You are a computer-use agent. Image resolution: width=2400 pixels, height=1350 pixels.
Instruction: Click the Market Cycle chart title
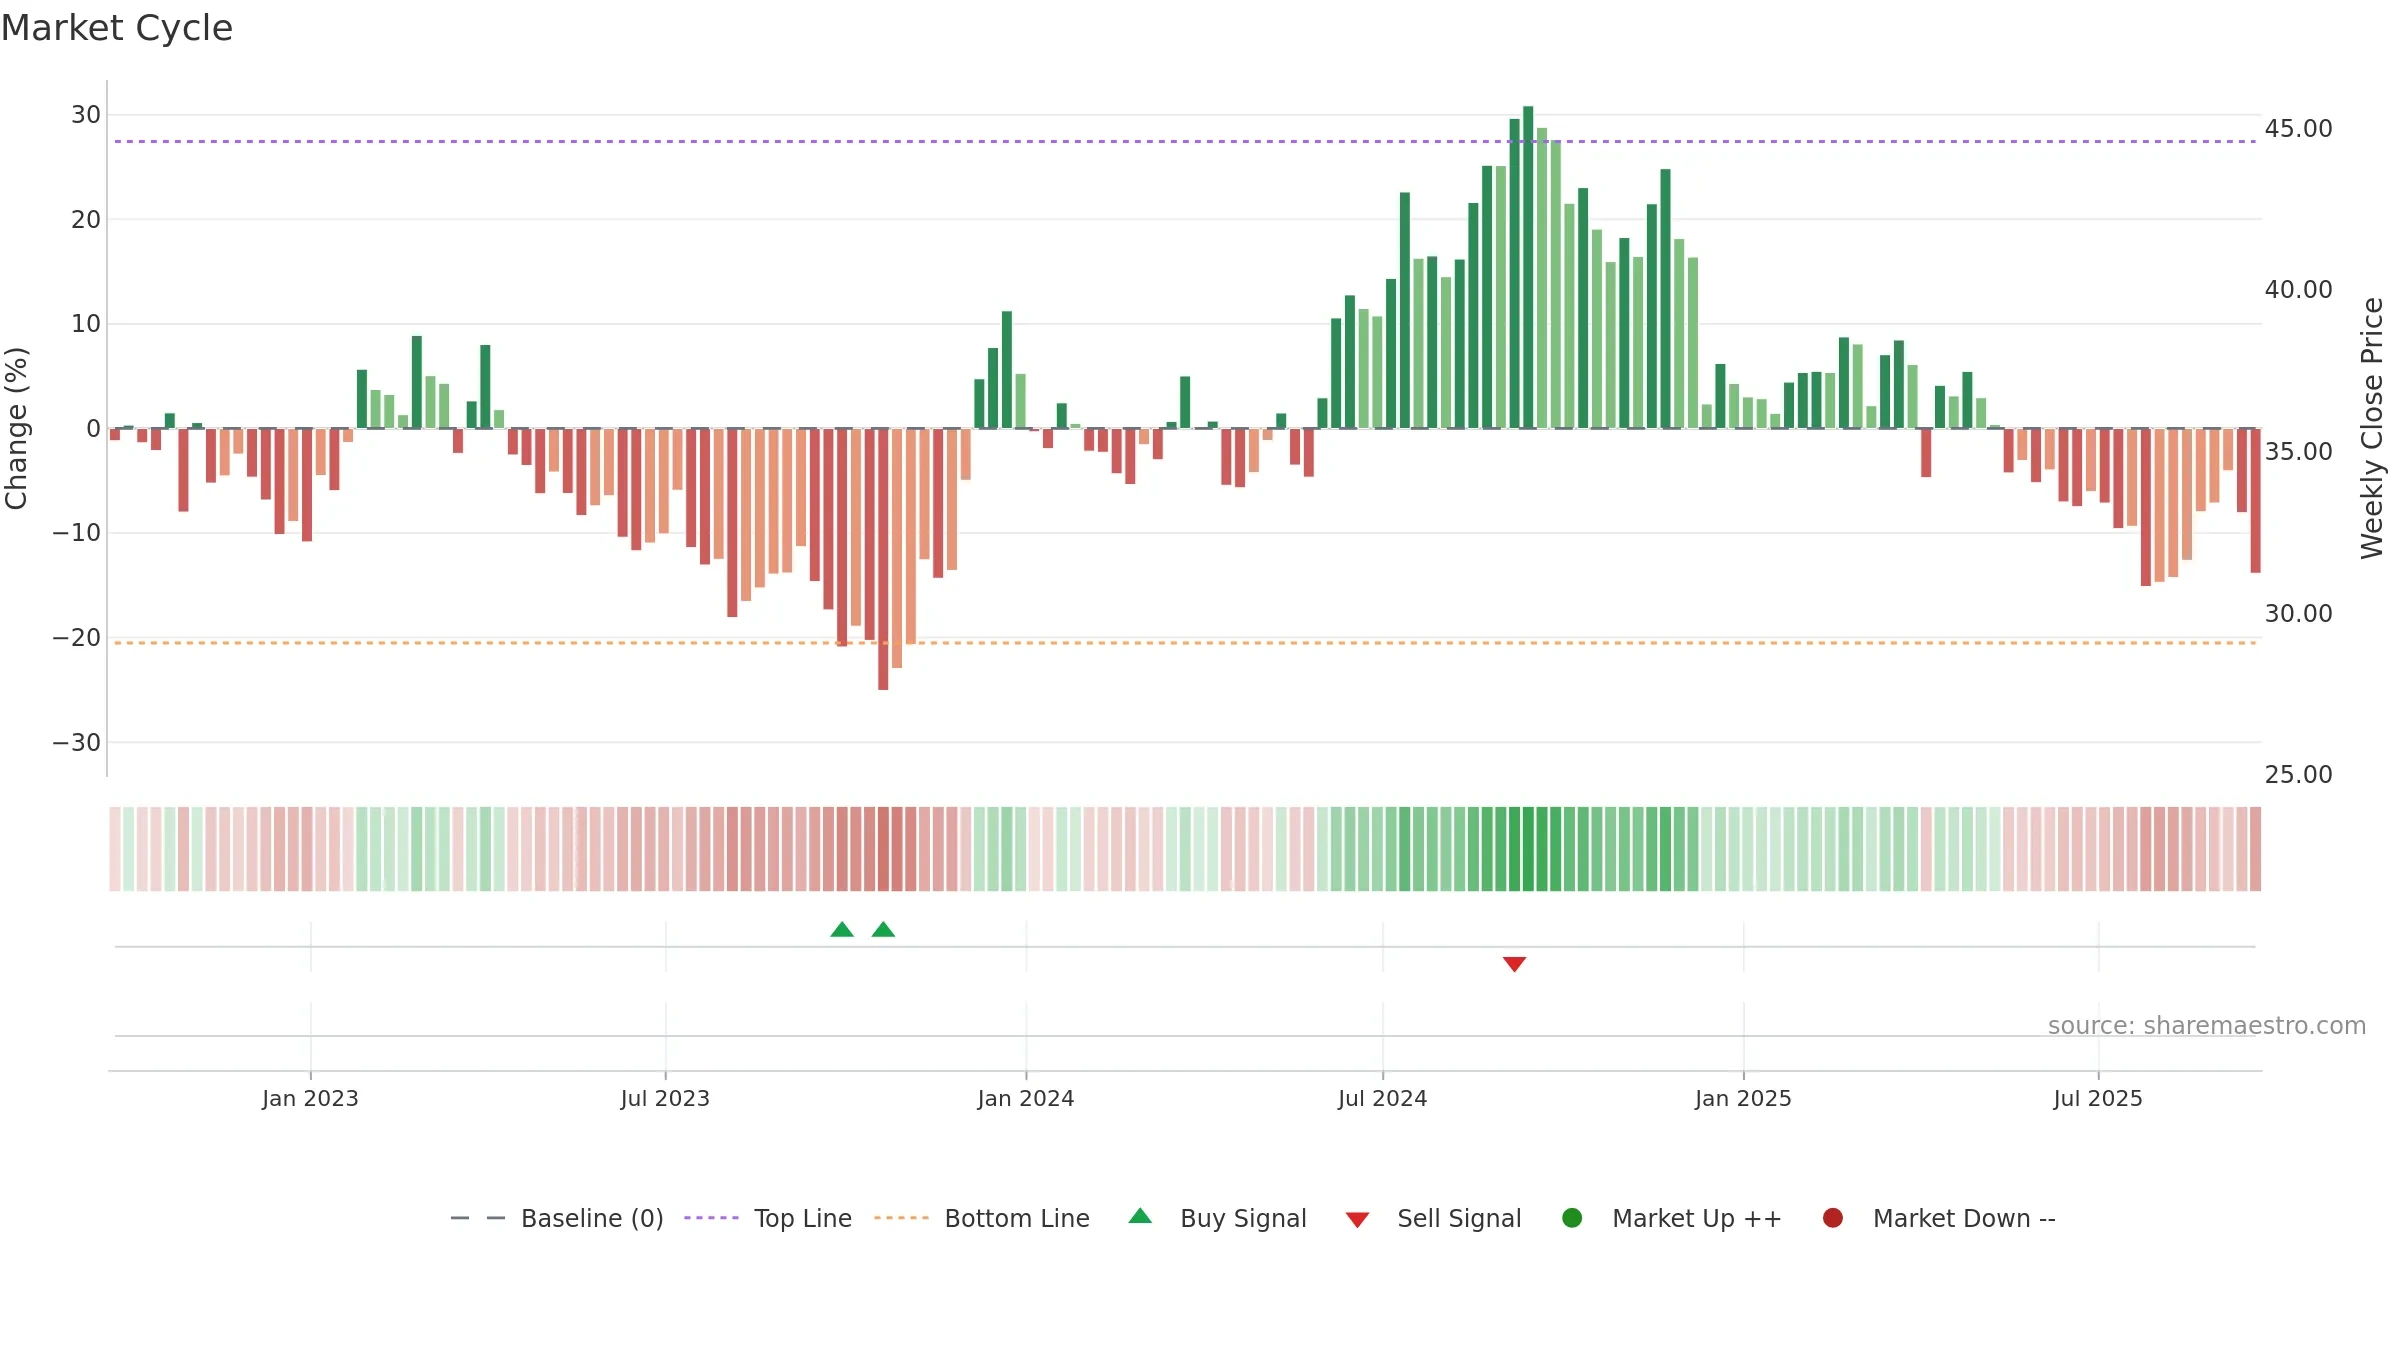click(117, 28)
